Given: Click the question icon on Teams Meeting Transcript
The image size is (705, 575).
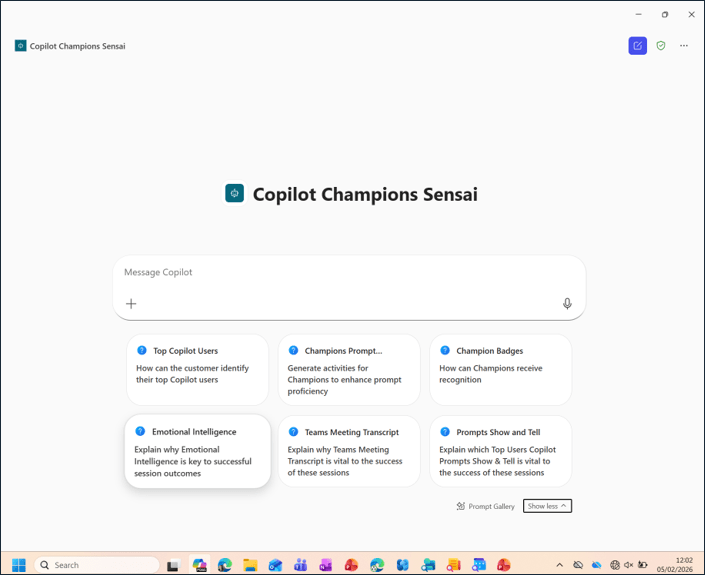Looking at the screenshot, I should 293,432.
